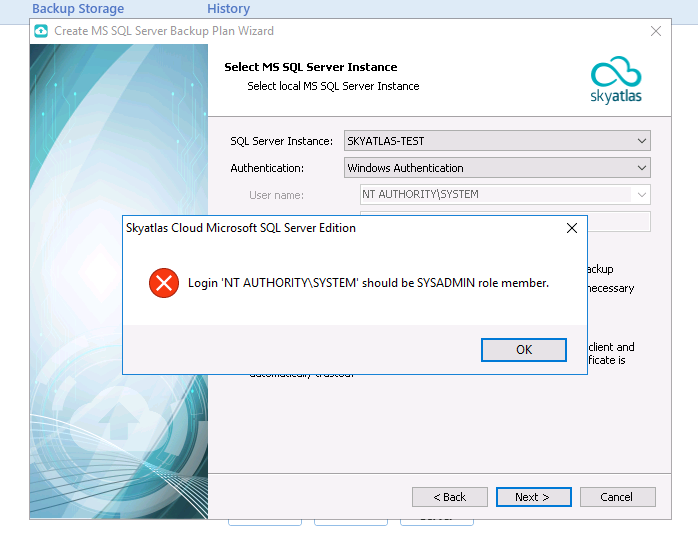The width and height of the screenshot is (698, 553).
Task: Click the password field below User name
Action: click(x=619, y=221)
